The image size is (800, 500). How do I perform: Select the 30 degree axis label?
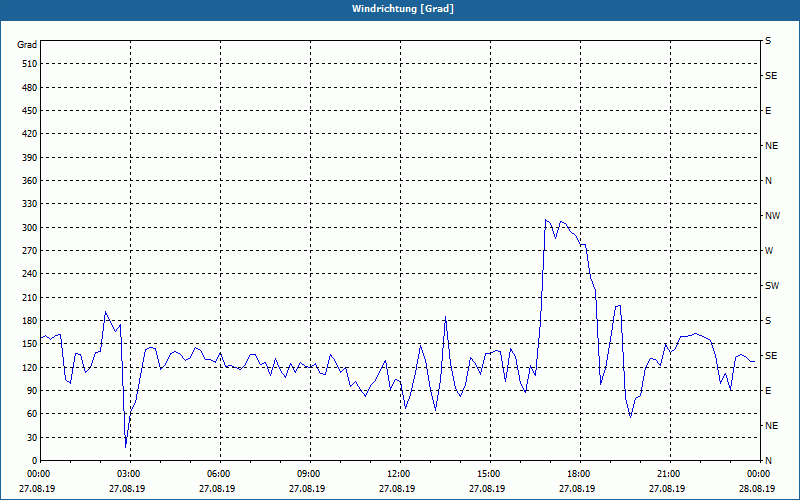pos(32,437)
